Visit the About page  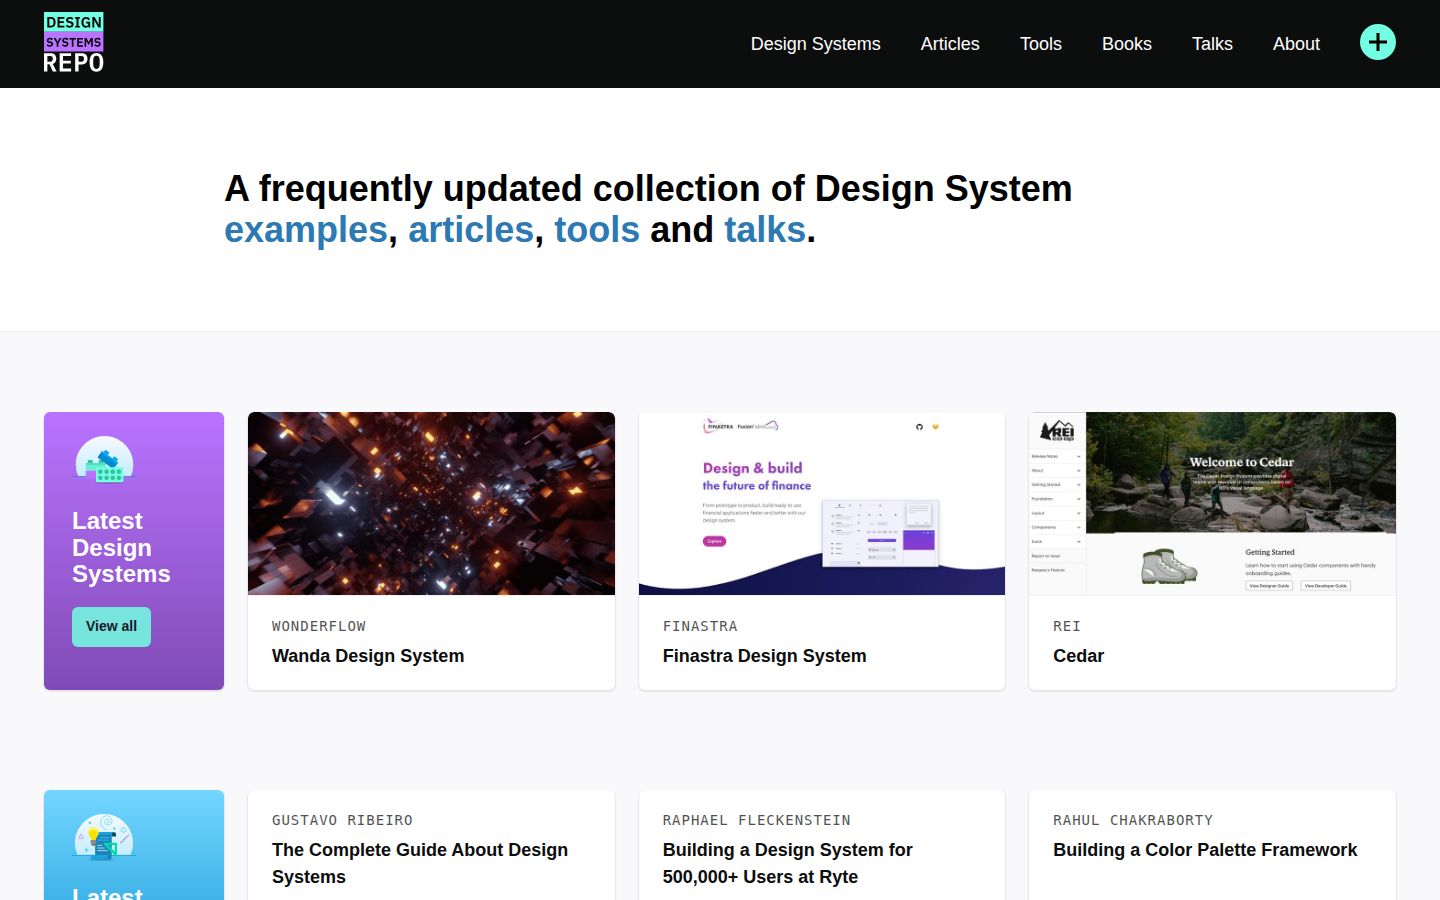(1296, 44)
